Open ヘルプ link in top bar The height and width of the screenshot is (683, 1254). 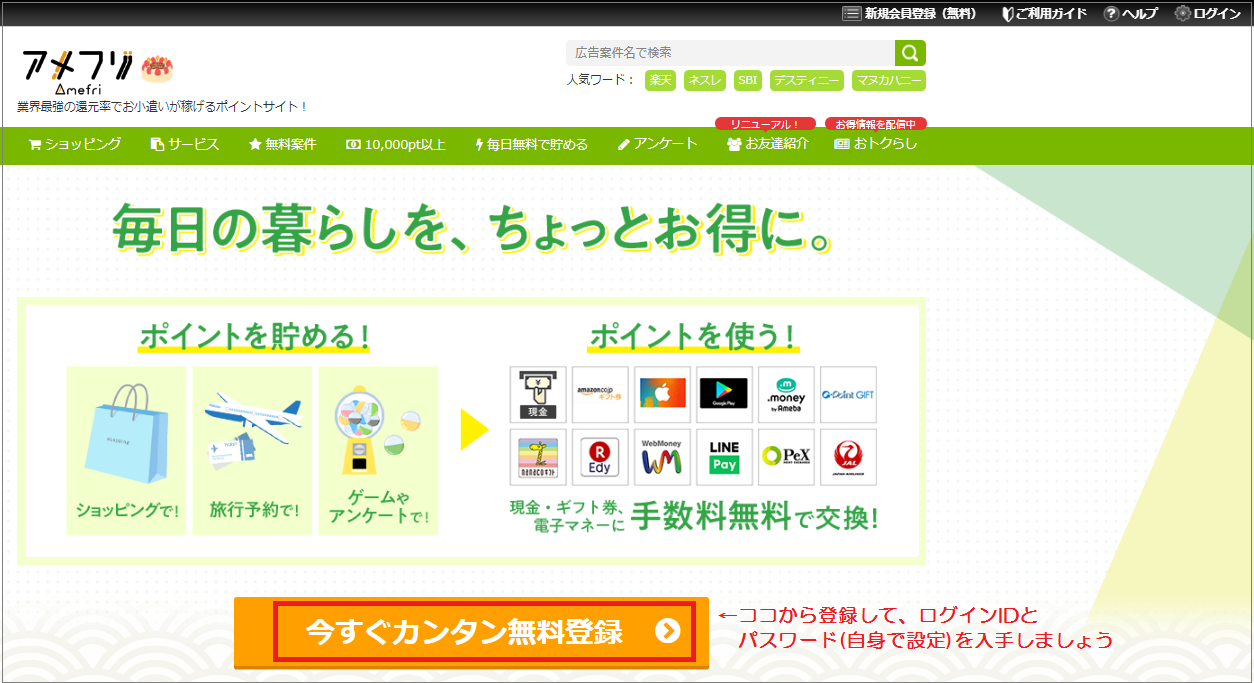tap(1131, 13)
